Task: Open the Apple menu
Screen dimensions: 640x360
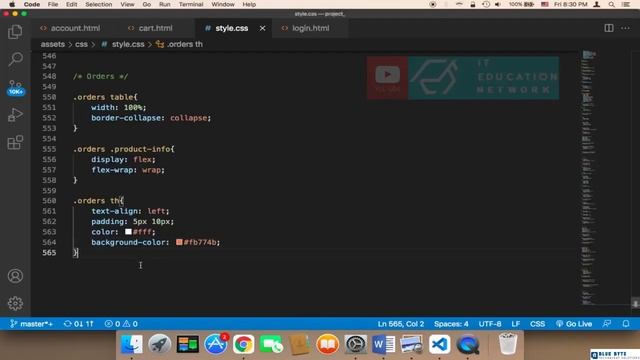Action: tap(12, 4)
